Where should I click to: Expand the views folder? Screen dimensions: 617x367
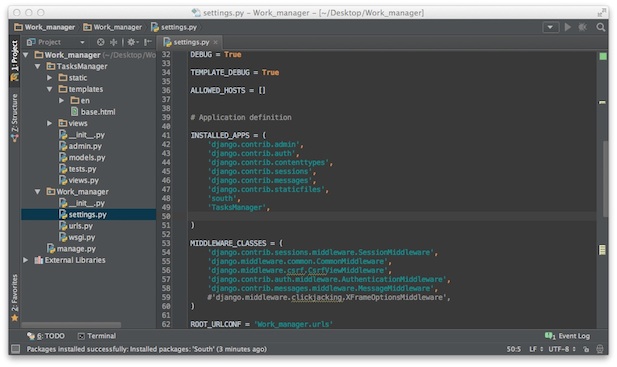[x=50, y=123]
